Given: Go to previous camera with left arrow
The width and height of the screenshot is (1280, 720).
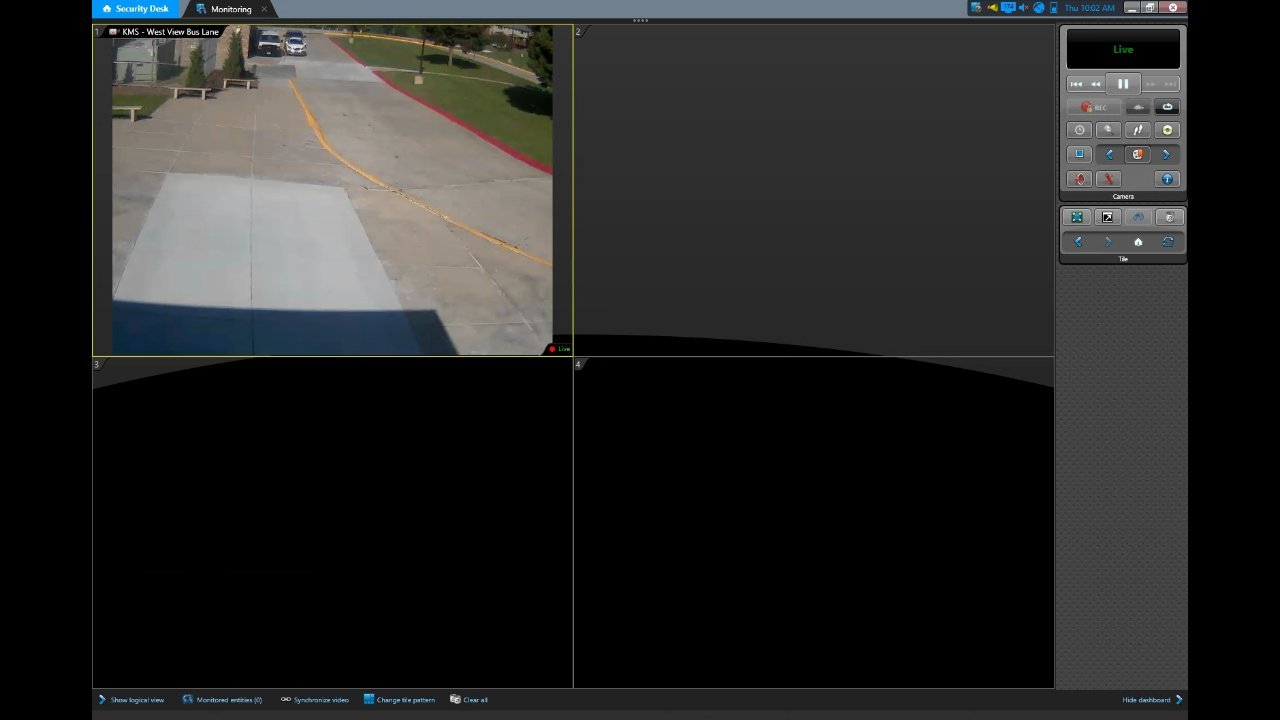Looking at the screenshot, I should click(1109, 154).
